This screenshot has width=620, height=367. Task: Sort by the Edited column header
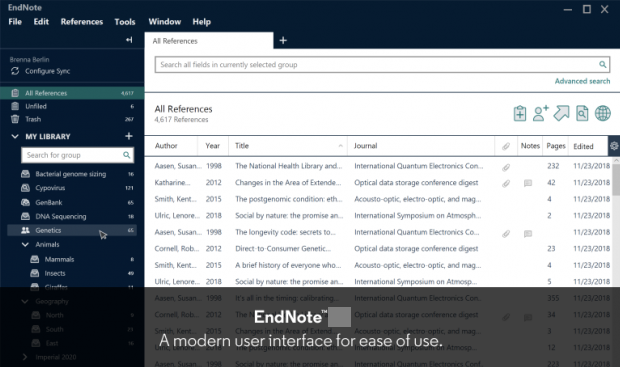(583, 146)
